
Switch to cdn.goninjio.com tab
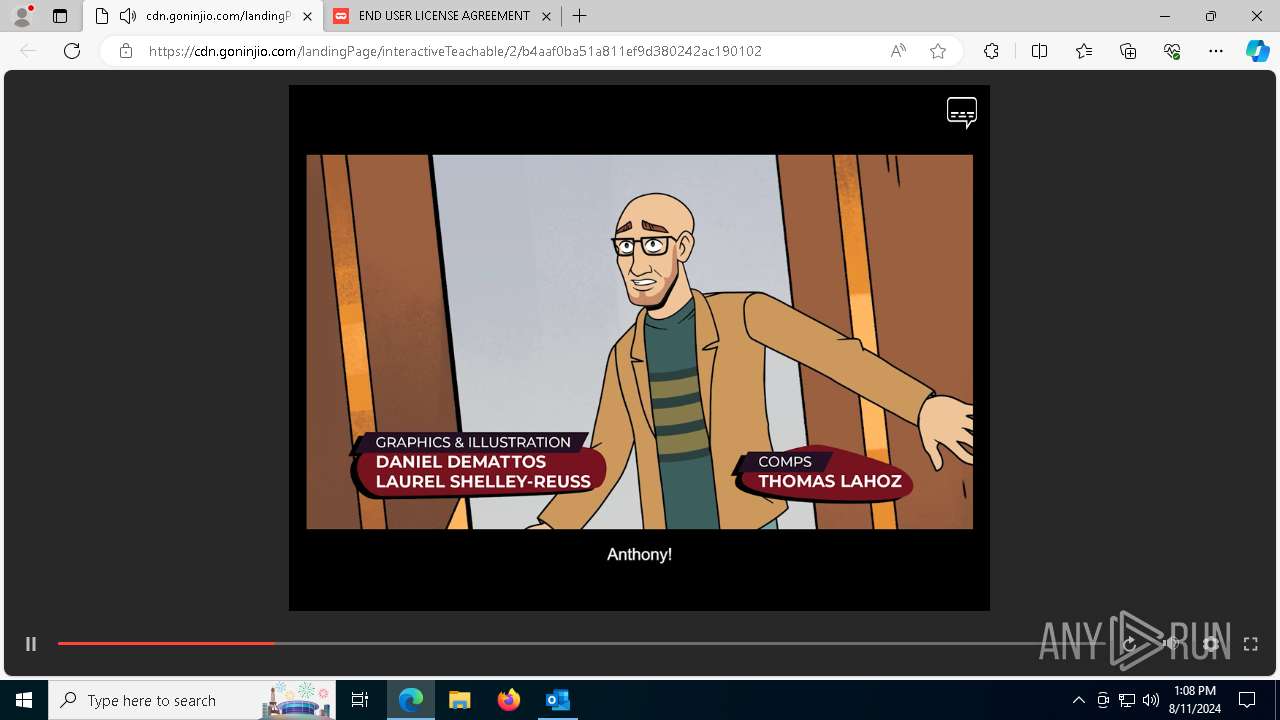(x=203, y=16)
